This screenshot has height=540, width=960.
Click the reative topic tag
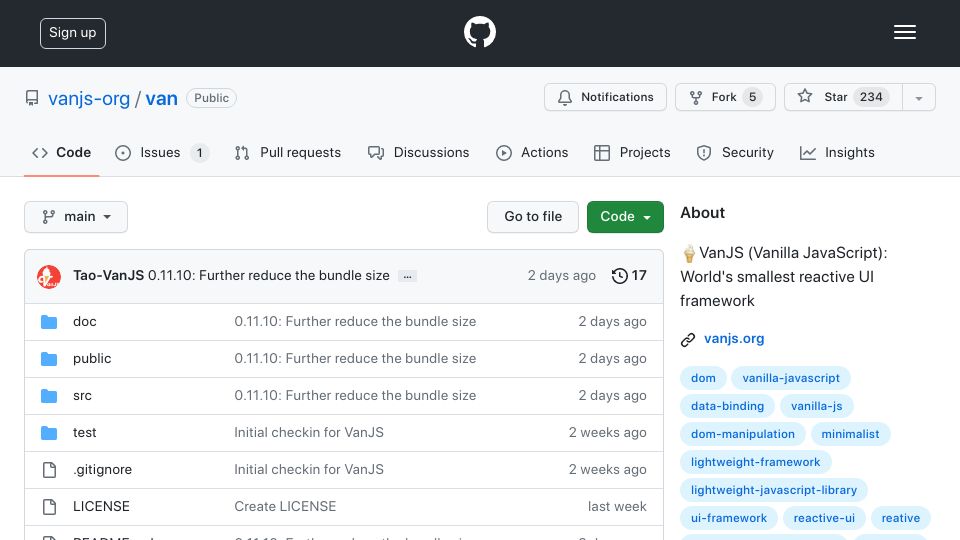coord(901,518)
